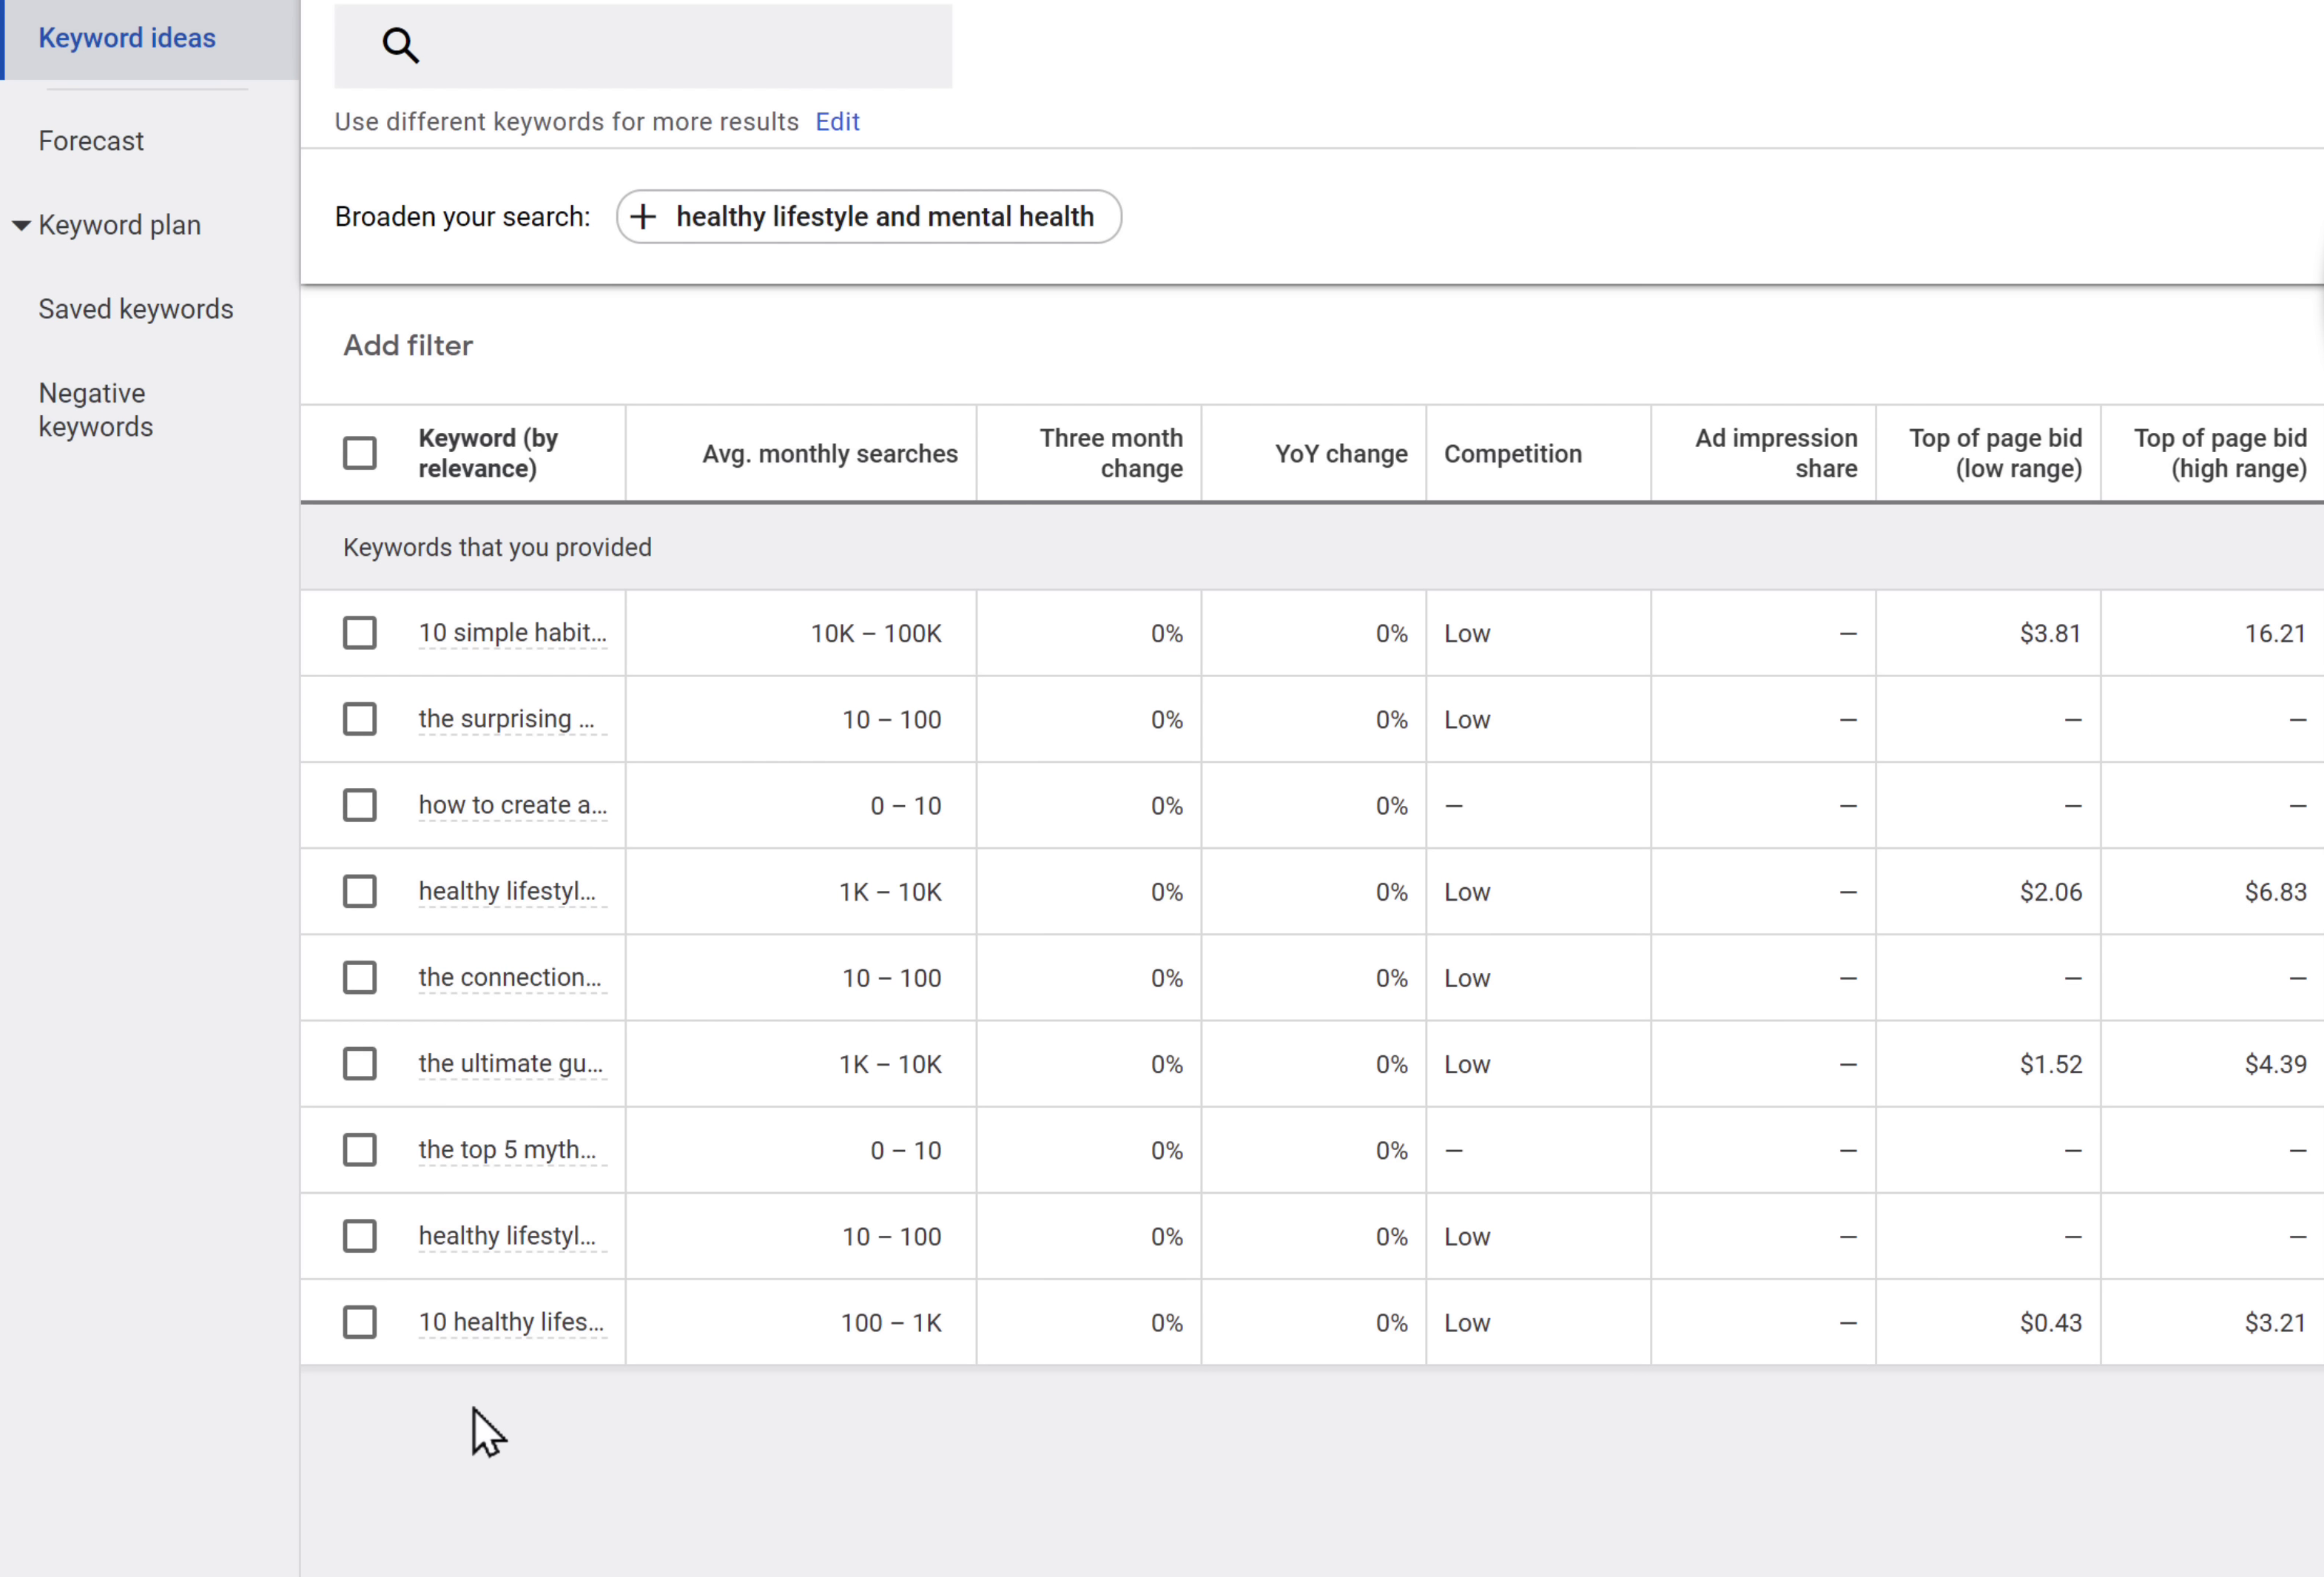Image resolution: width=2324 pixels, height=1577 pixels.
Task: Check the '10 simple habit...' keyword row
Action: pyautogui.click(x=359, y=633)
